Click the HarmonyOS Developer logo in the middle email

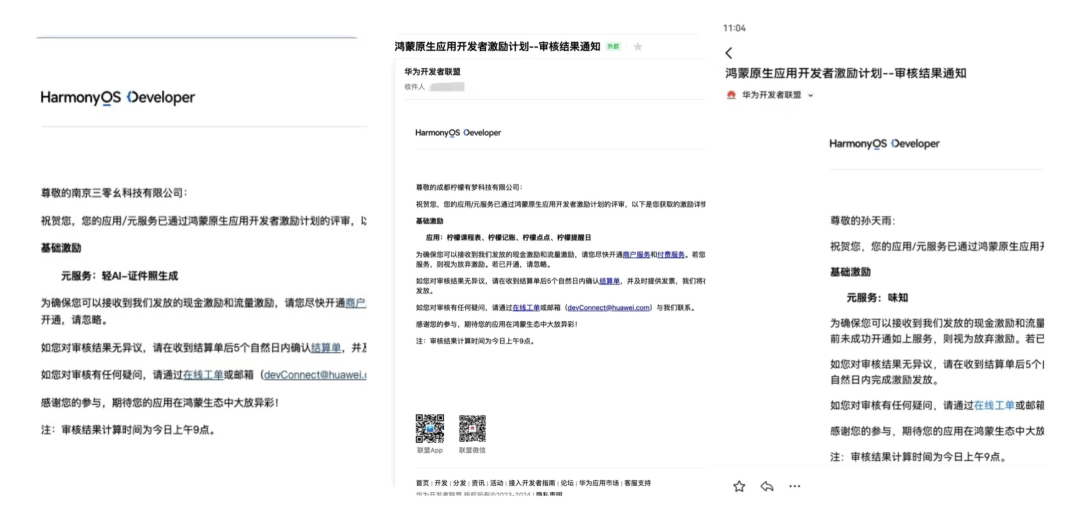click(458, 132)
